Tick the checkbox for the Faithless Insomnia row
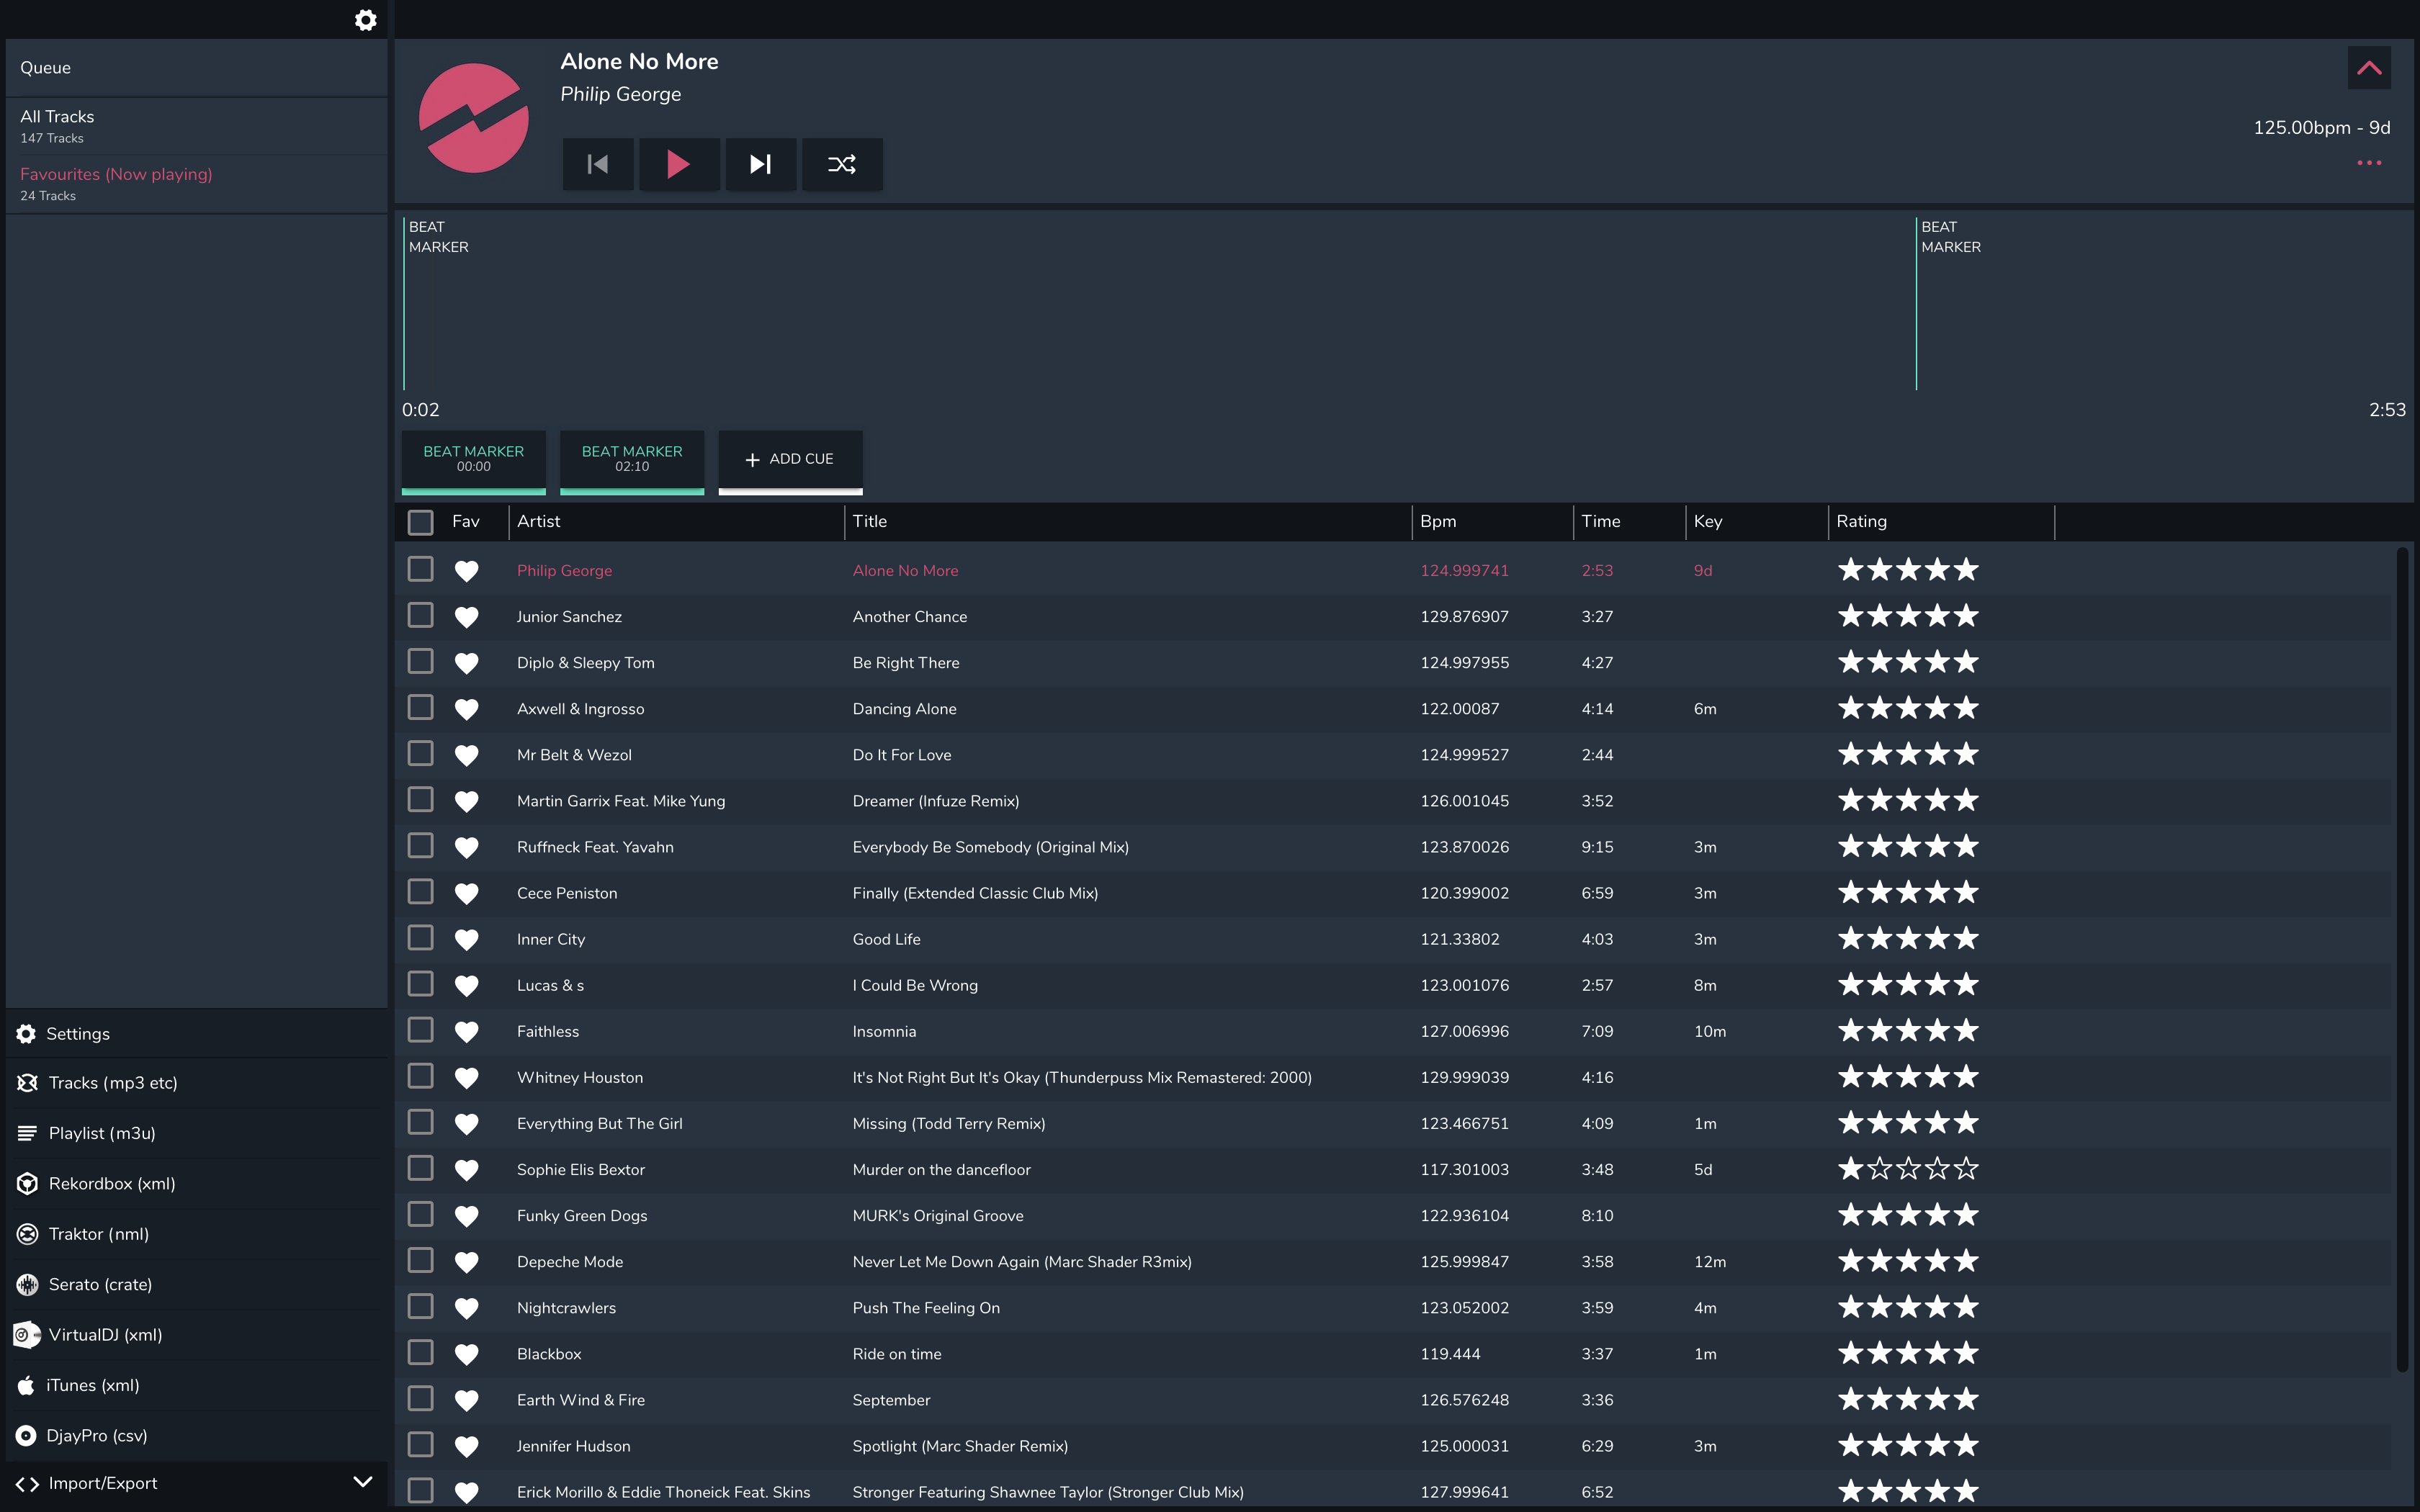Image resolution: width=2420 pixels, height=1512 pixels. pyautogui.click(x=420, y=1030)
